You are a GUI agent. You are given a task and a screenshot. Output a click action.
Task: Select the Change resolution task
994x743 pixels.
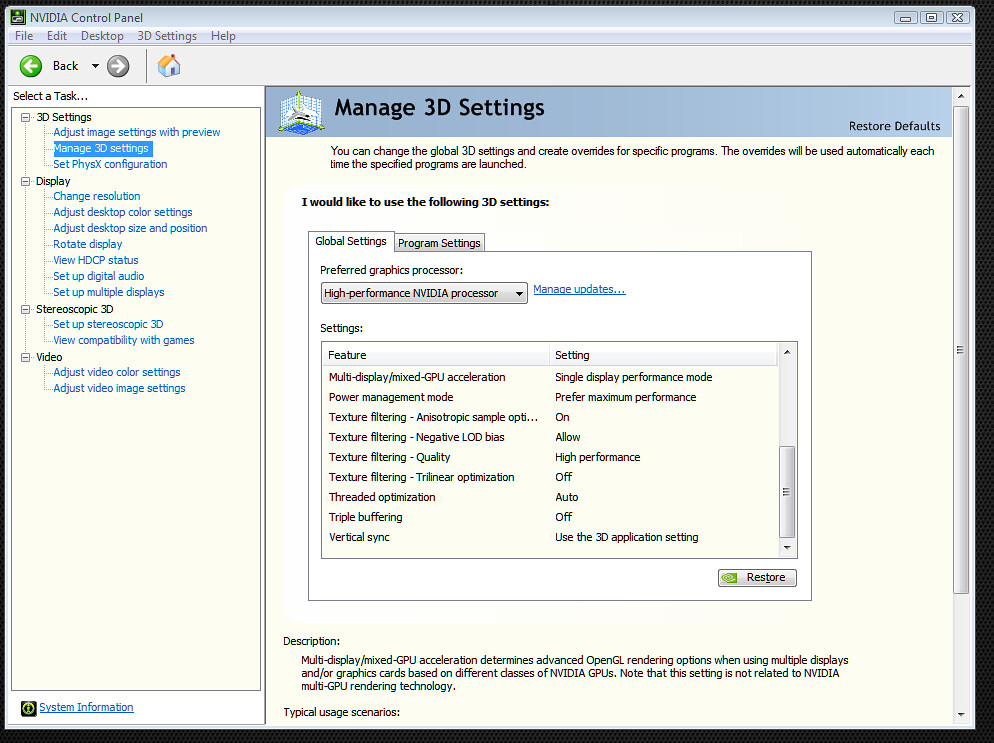coord(97,196)
